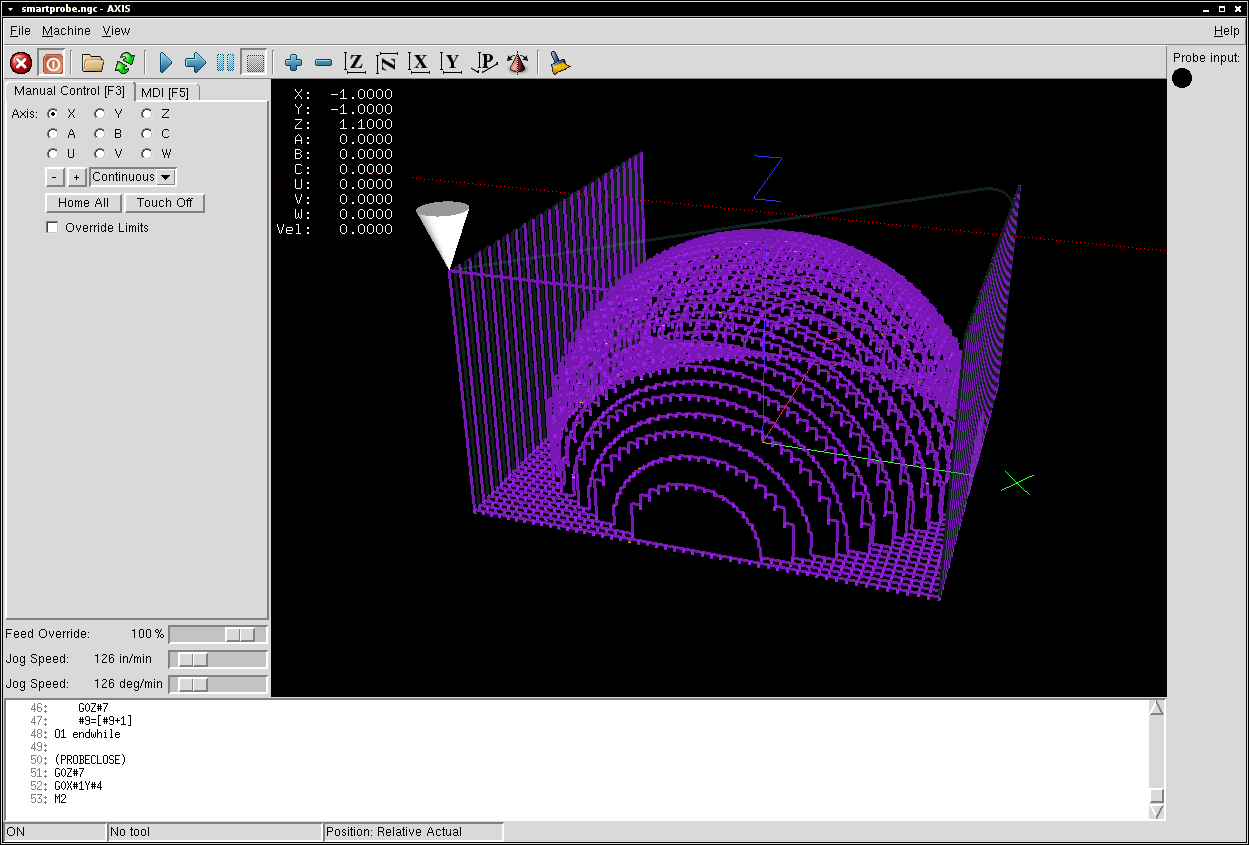Image resolution: width=1249 pixels, height=845 pixels.
Task: Enable Override Limits checkbox
Action: [53, 228]
